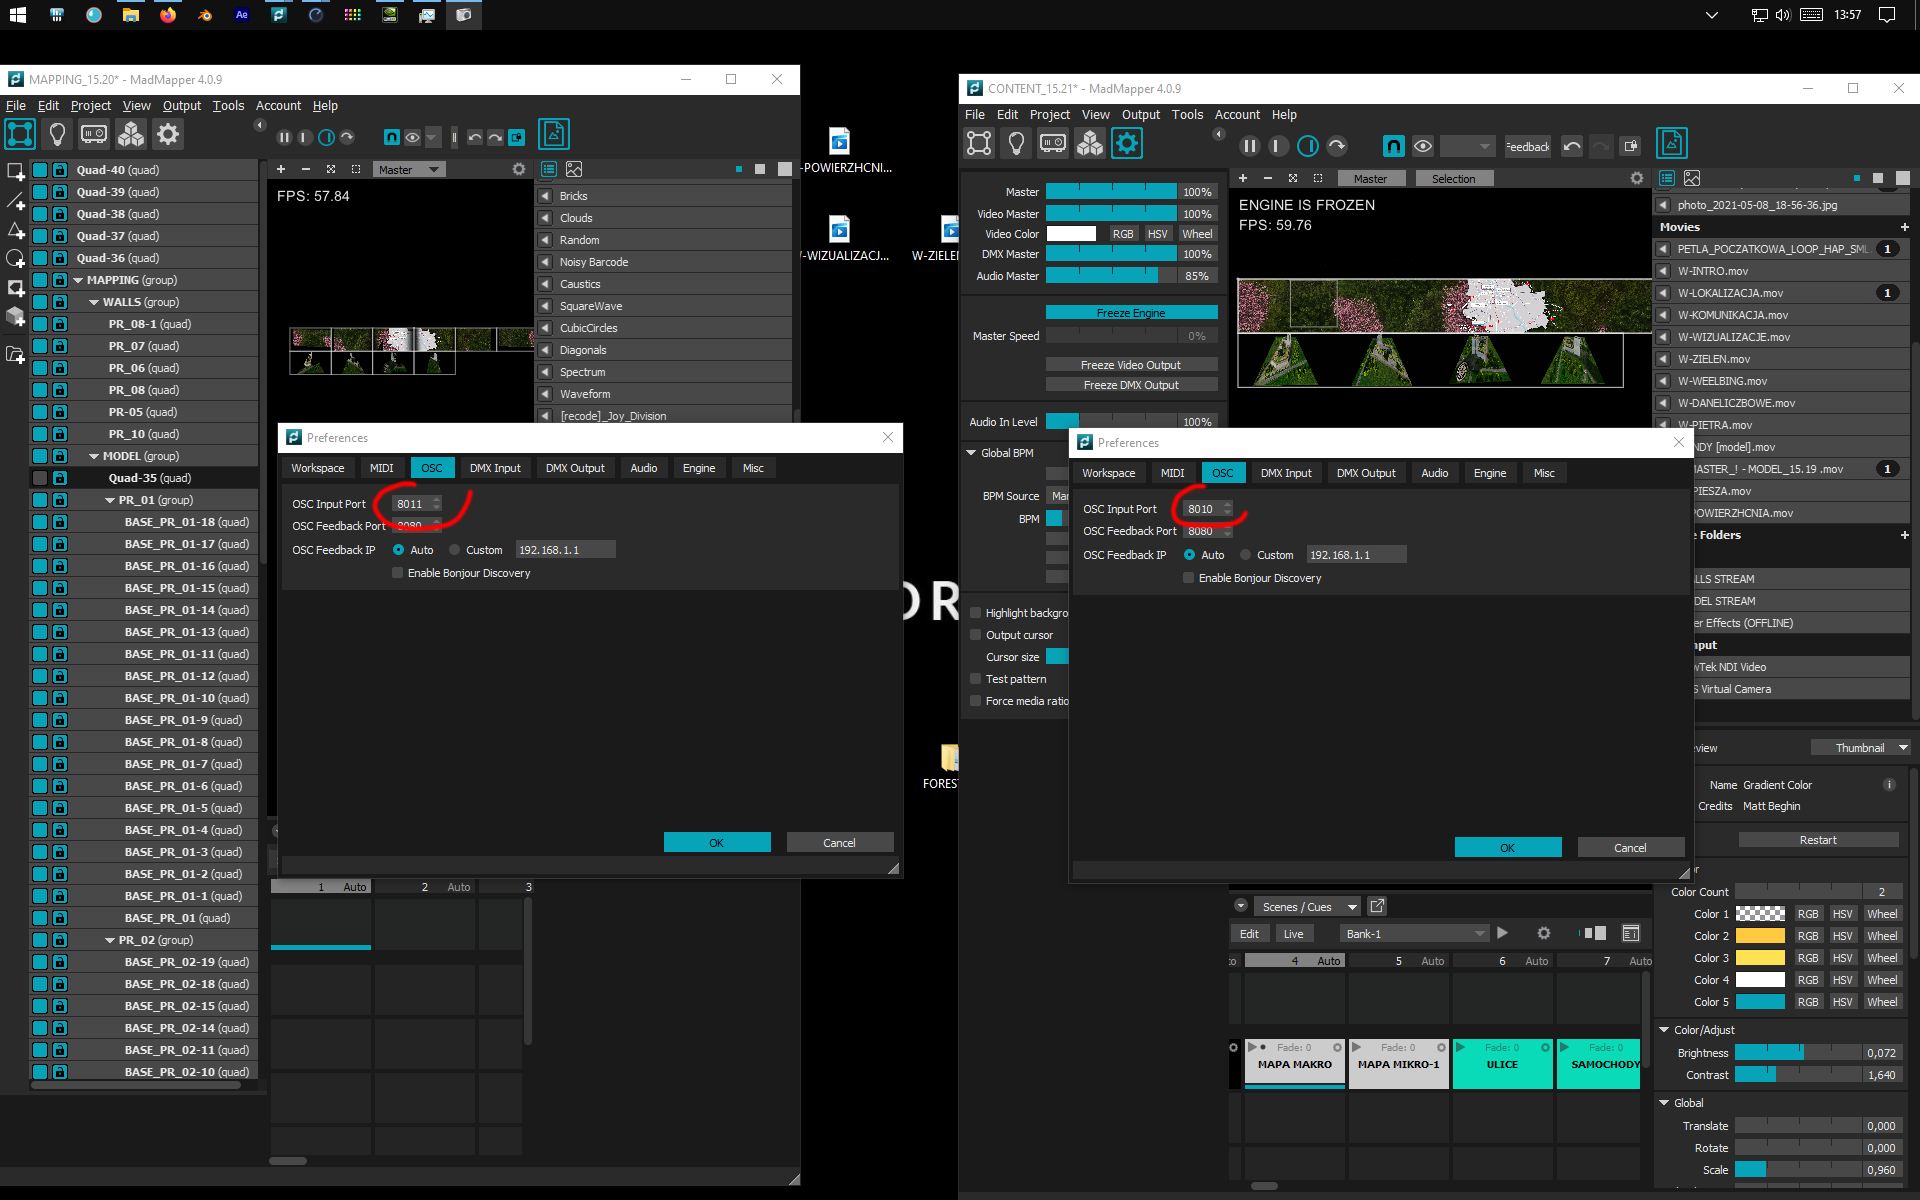
Task: Select Custom feedback IP in CONTENT Preferences
Action: point(1246,555)
